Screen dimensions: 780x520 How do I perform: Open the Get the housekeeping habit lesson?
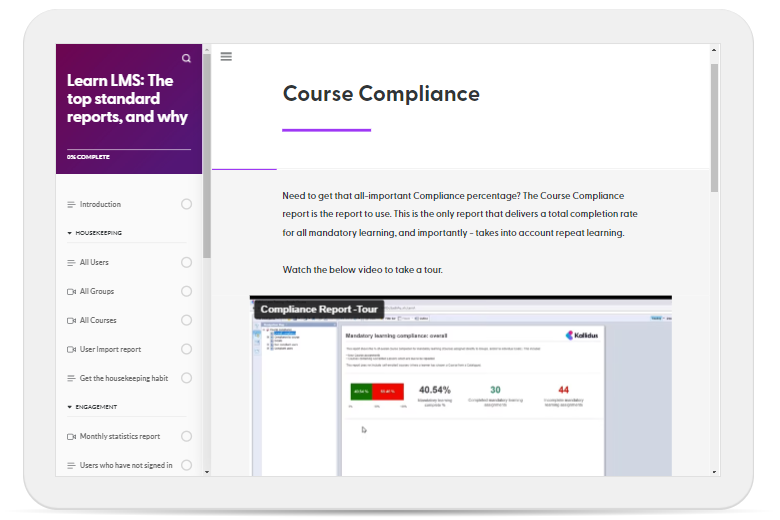(x=123, y=379)
